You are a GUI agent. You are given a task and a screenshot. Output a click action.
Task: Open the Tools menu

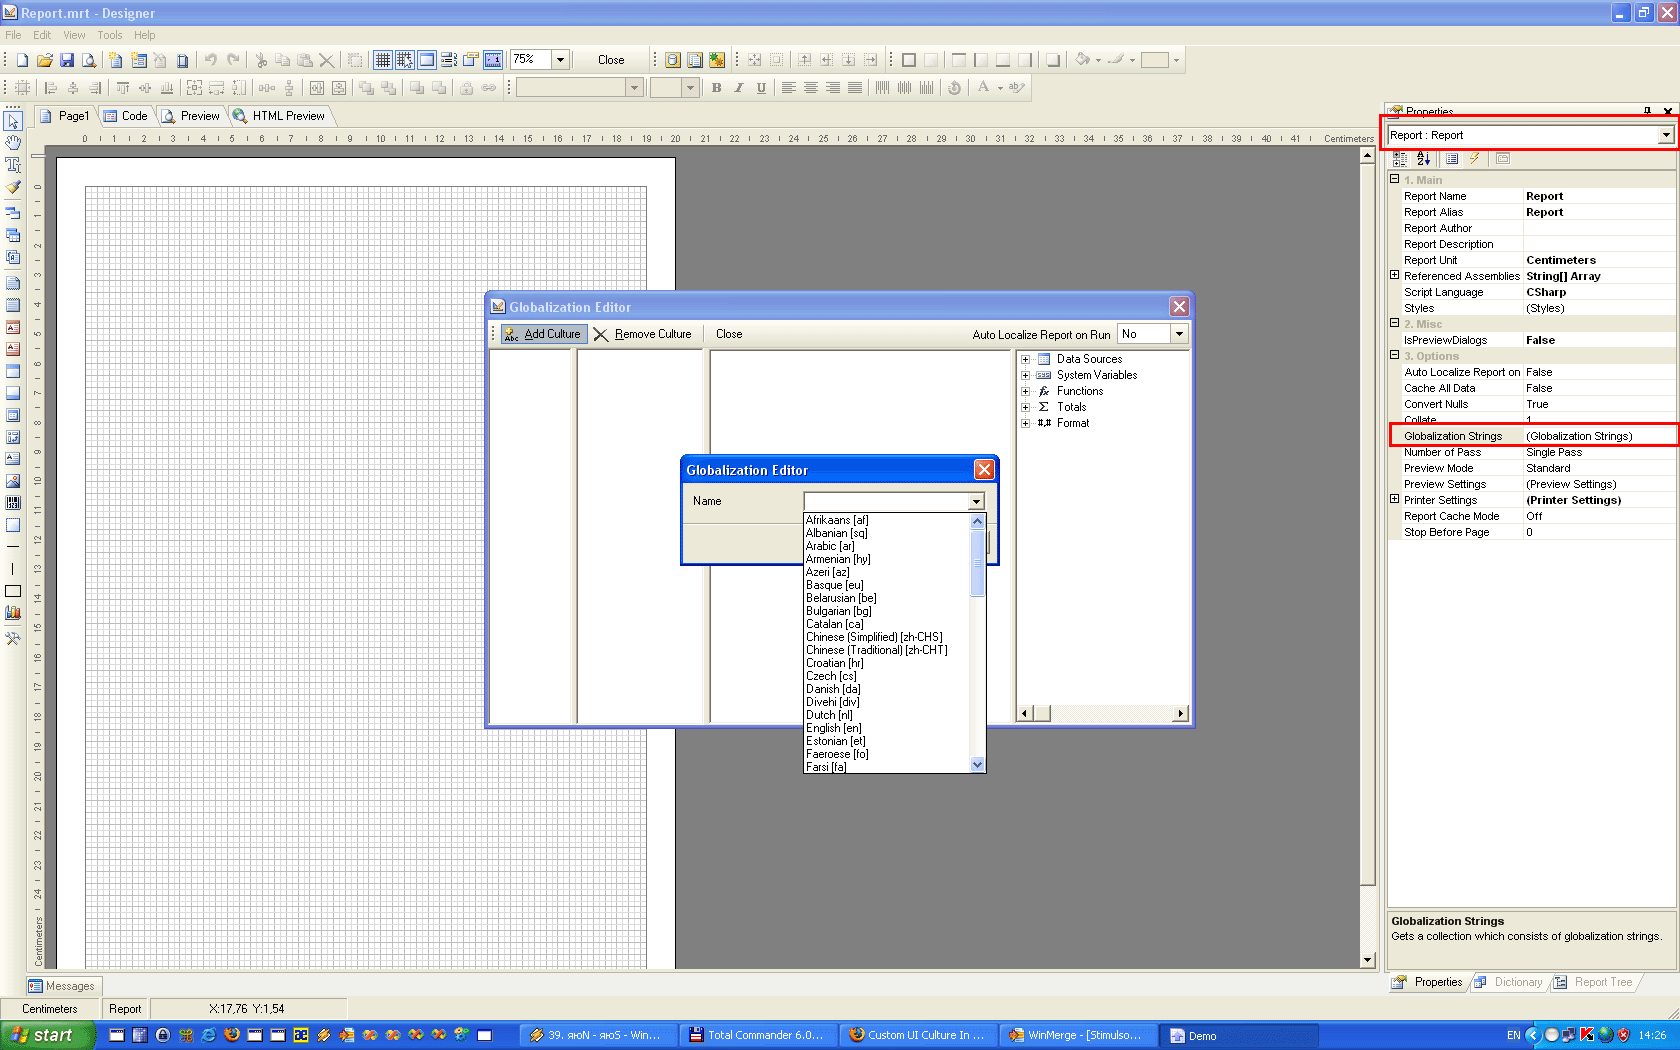point(110,35)
